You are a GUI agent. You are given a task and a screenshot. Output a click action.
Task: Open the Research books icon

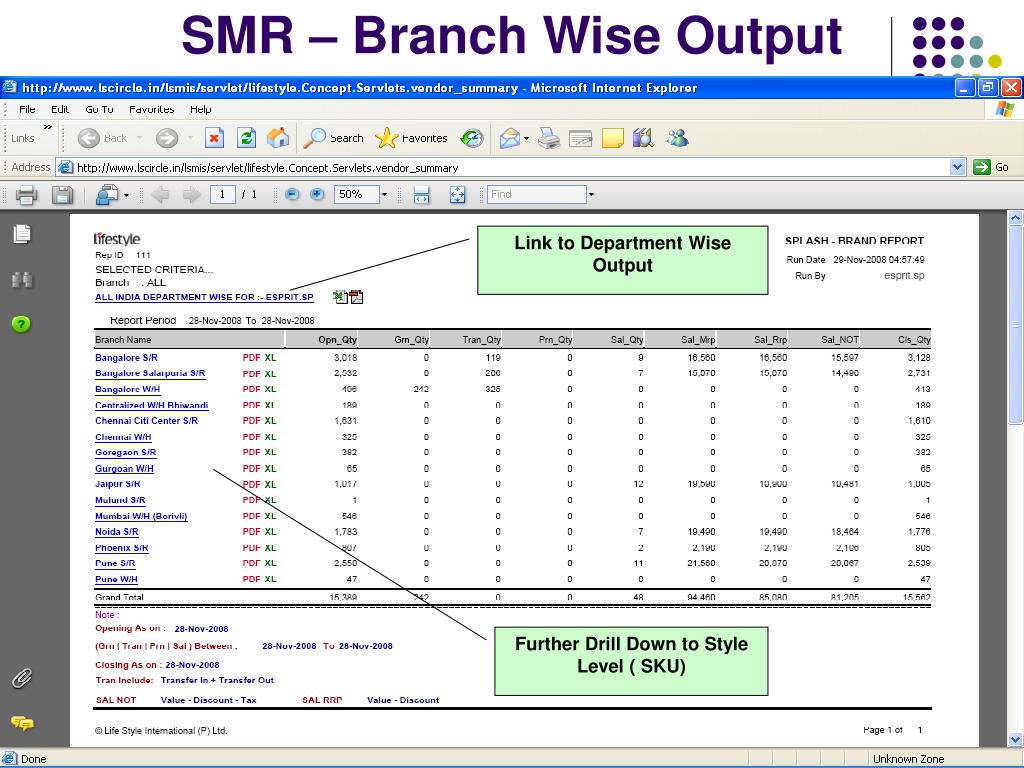(x=643, y=138)
